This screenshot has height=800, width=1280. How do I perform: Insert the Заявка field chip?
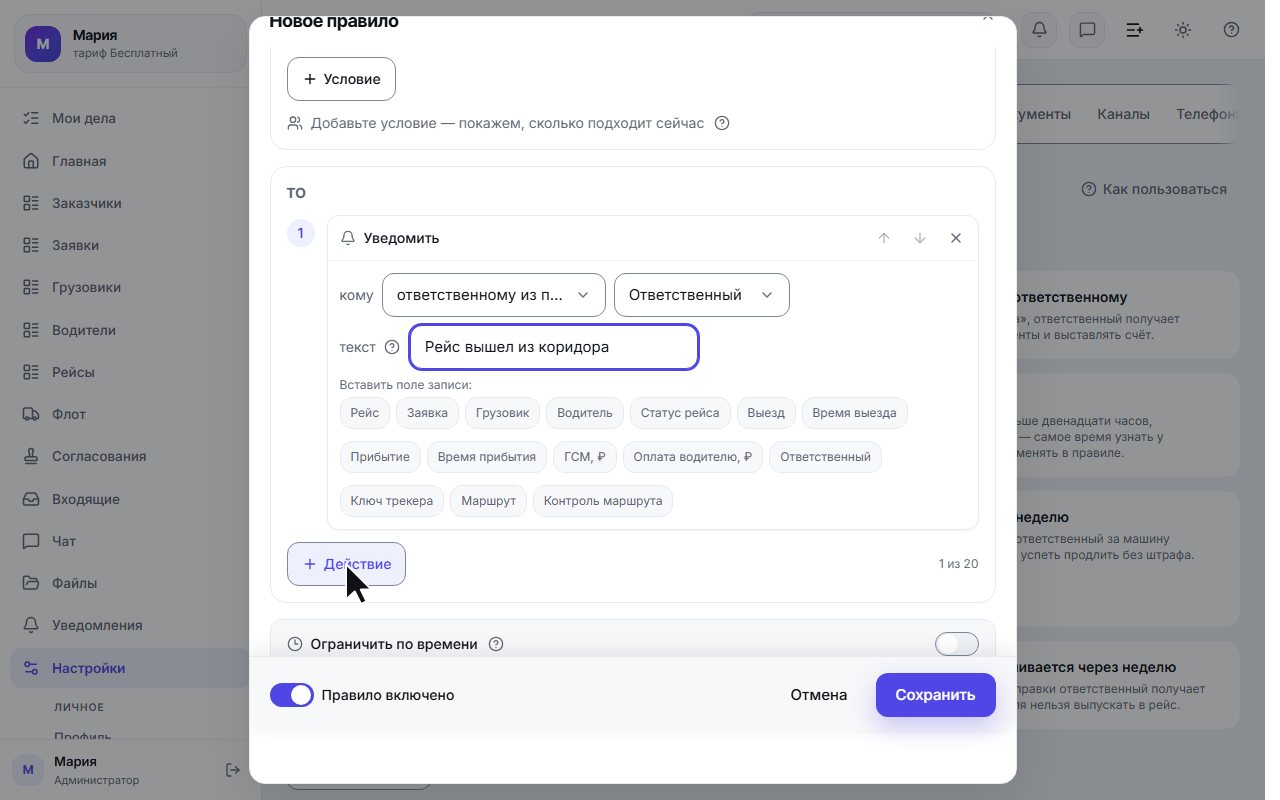coord(428,413)
